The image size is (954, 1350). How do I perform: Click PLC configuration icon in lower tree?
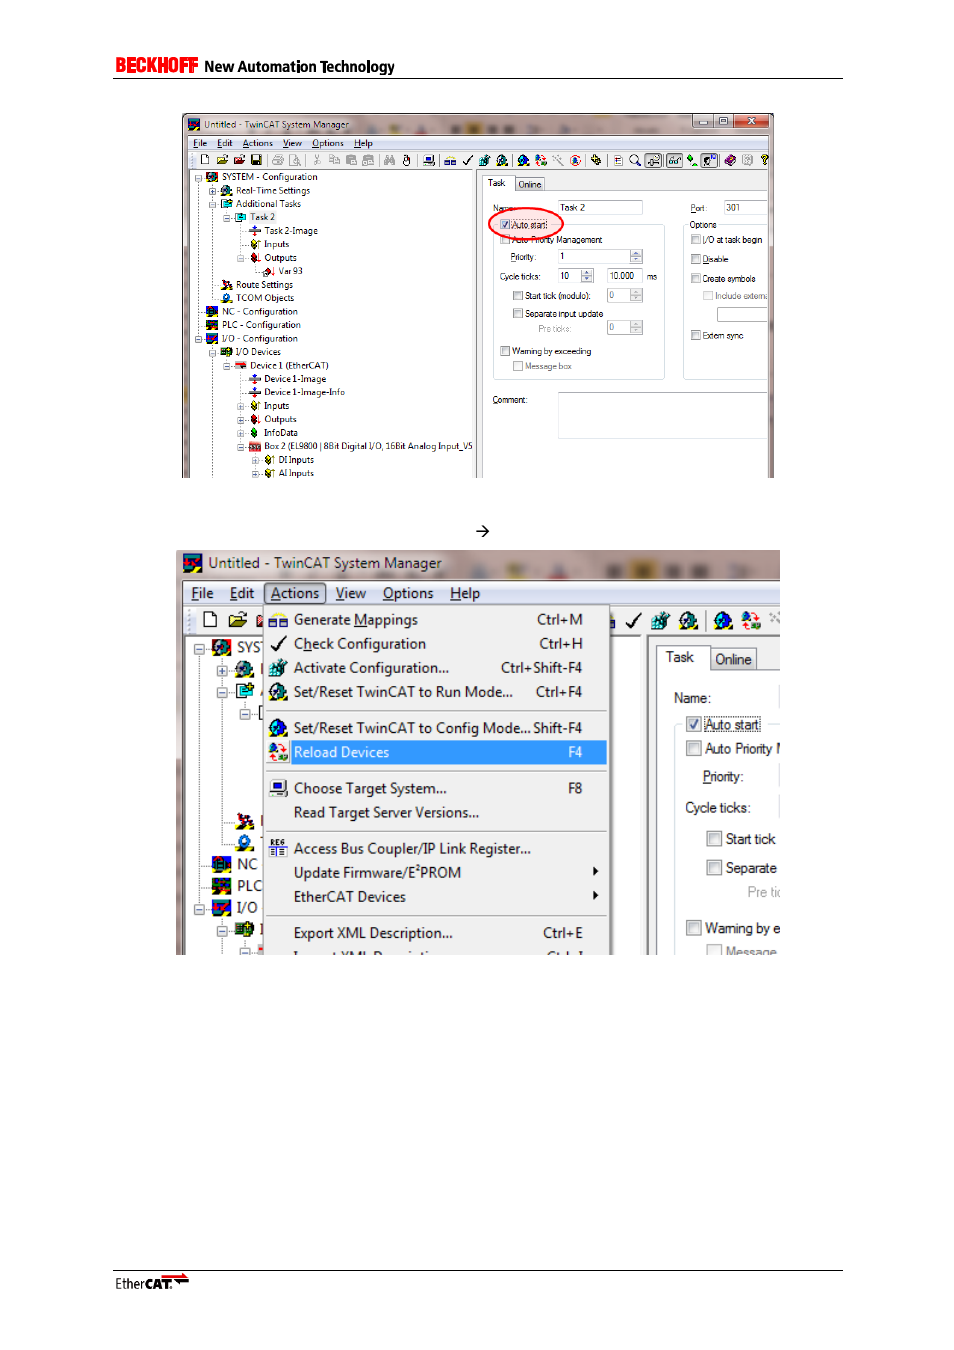221,886
